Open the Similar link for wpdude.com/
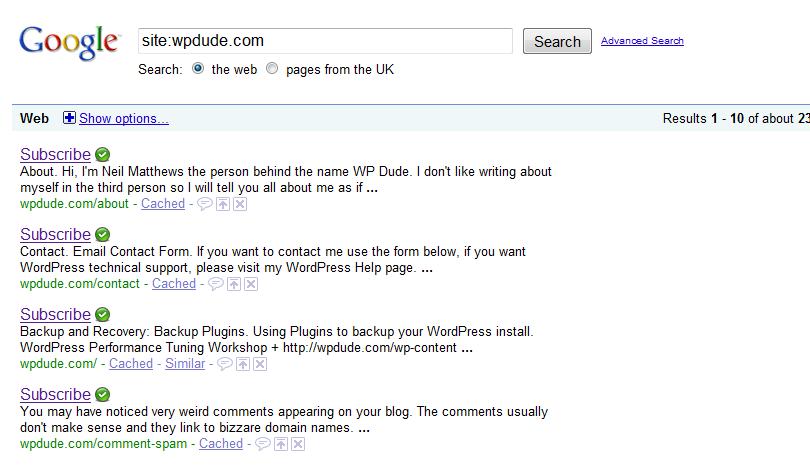 [185, 363]
